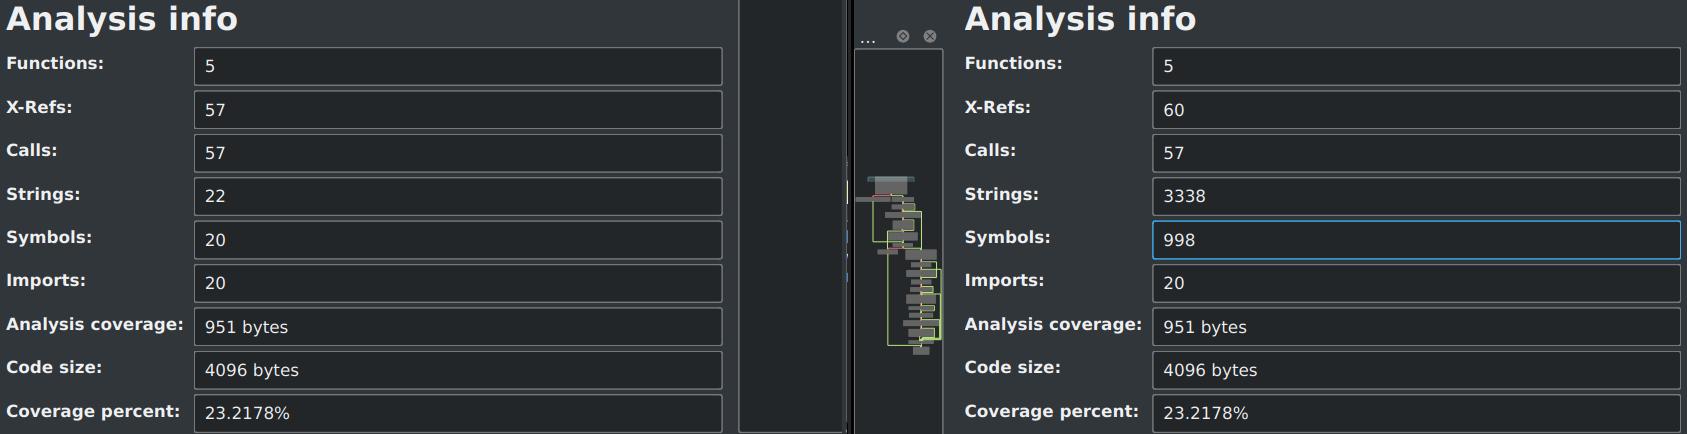Click Code size field in right panel

1415,370
